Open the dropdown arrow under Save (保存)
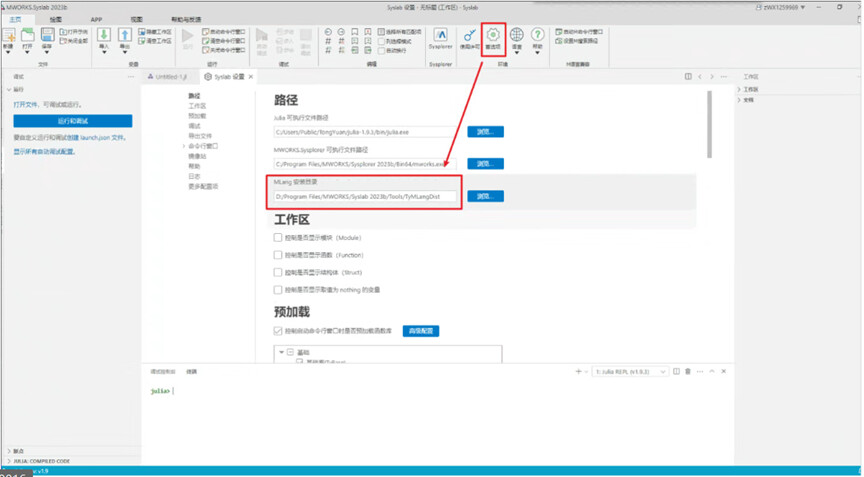This screenshot has height=477, width=864. tap(47, 52)
